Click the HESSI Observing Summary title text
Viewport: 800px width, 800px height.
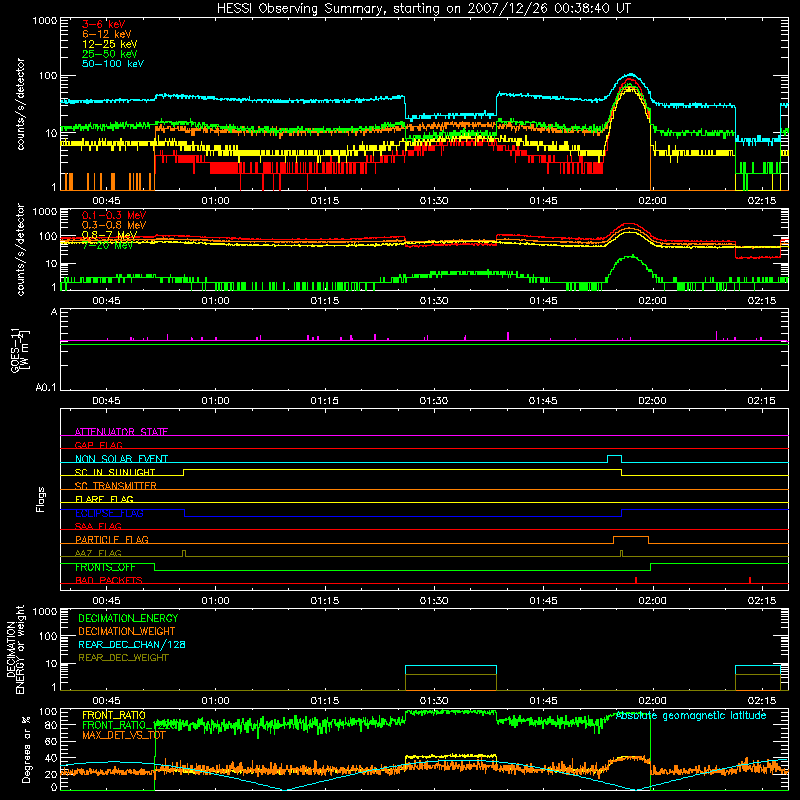[x=423, y=9]
